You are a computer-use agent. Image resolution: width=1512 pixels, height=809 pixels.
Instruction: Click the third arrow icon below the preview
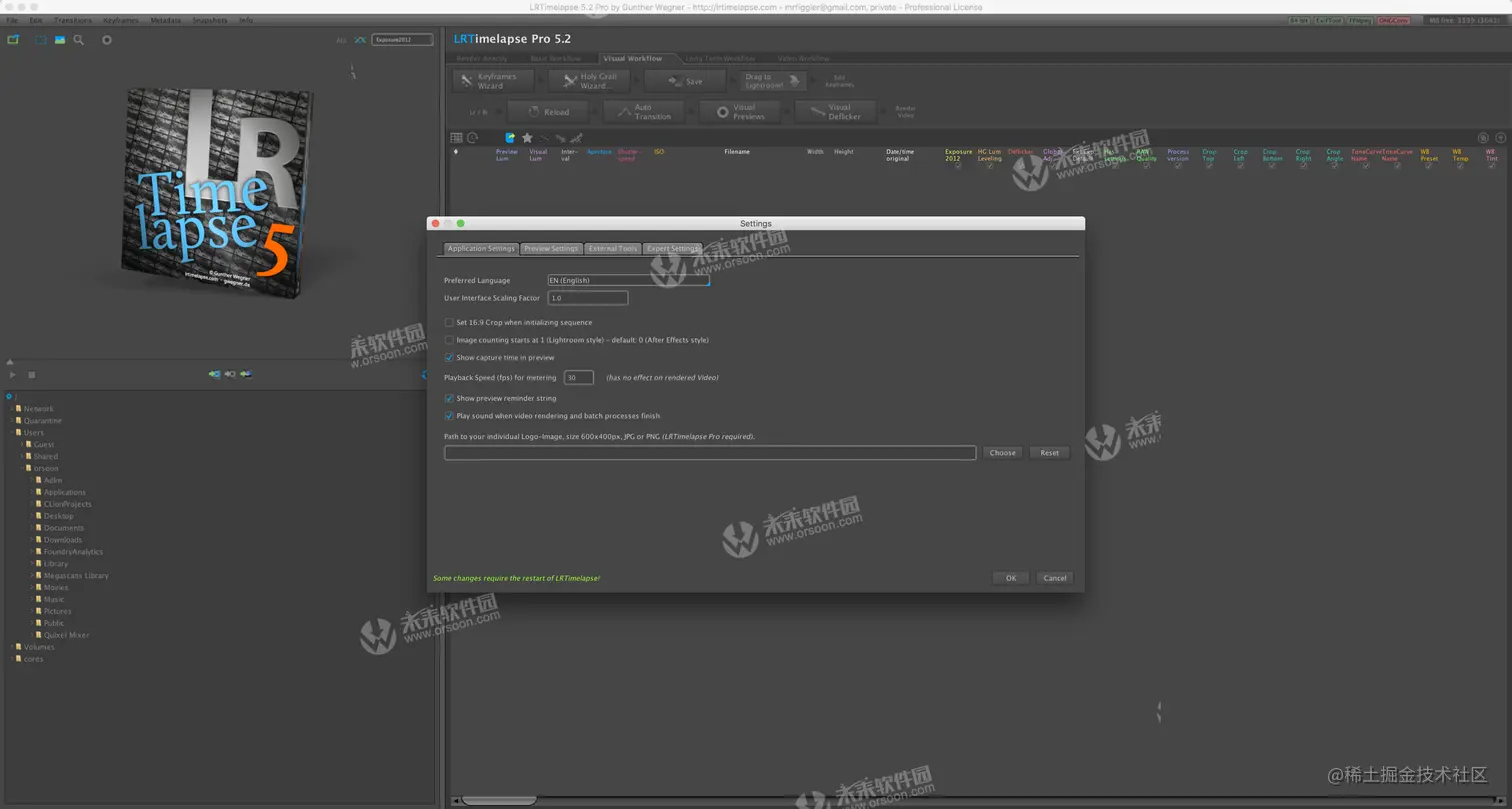[246, 374]
